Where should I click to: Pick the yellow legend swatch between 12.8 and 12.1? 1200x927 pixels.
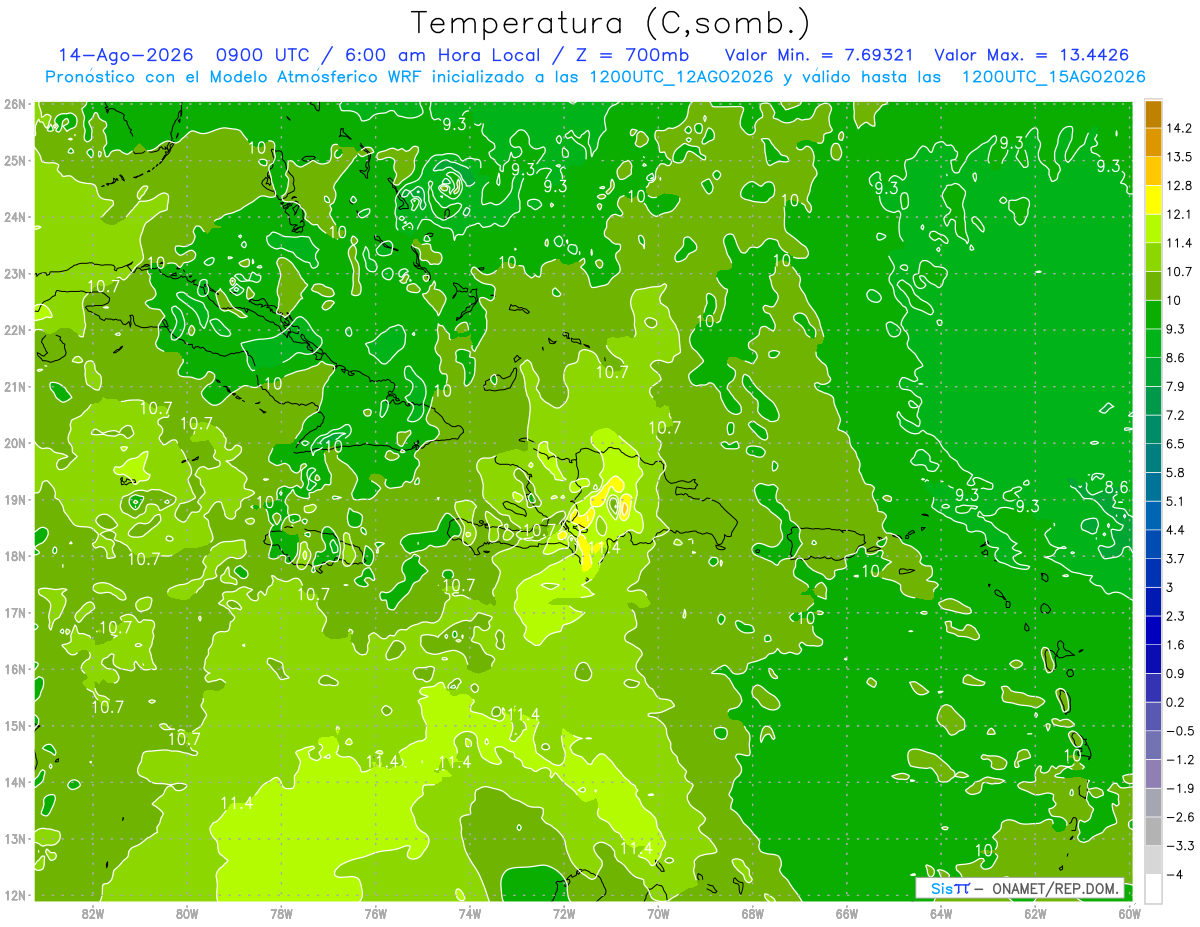click(1153, 200)
